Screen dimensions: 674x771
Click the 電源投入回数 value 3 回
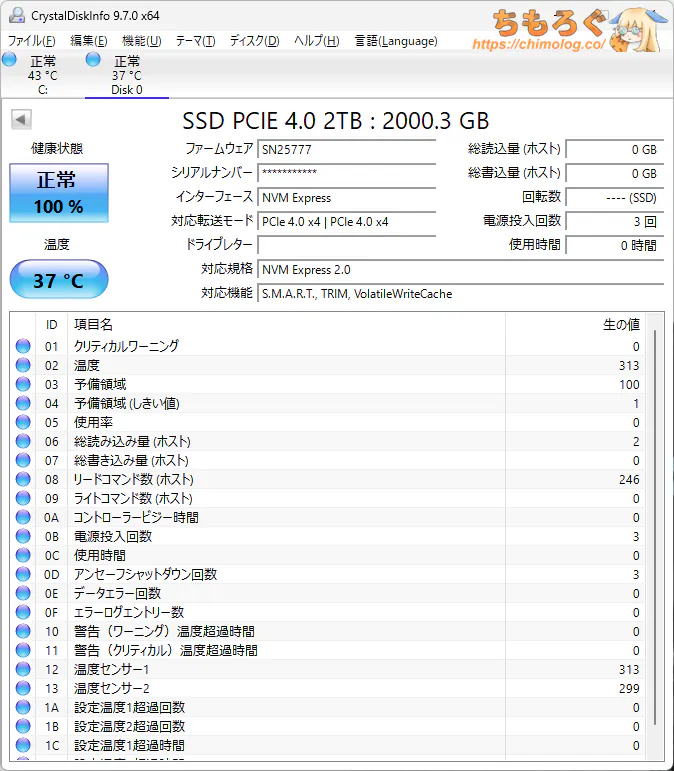(x=615, y=222)
